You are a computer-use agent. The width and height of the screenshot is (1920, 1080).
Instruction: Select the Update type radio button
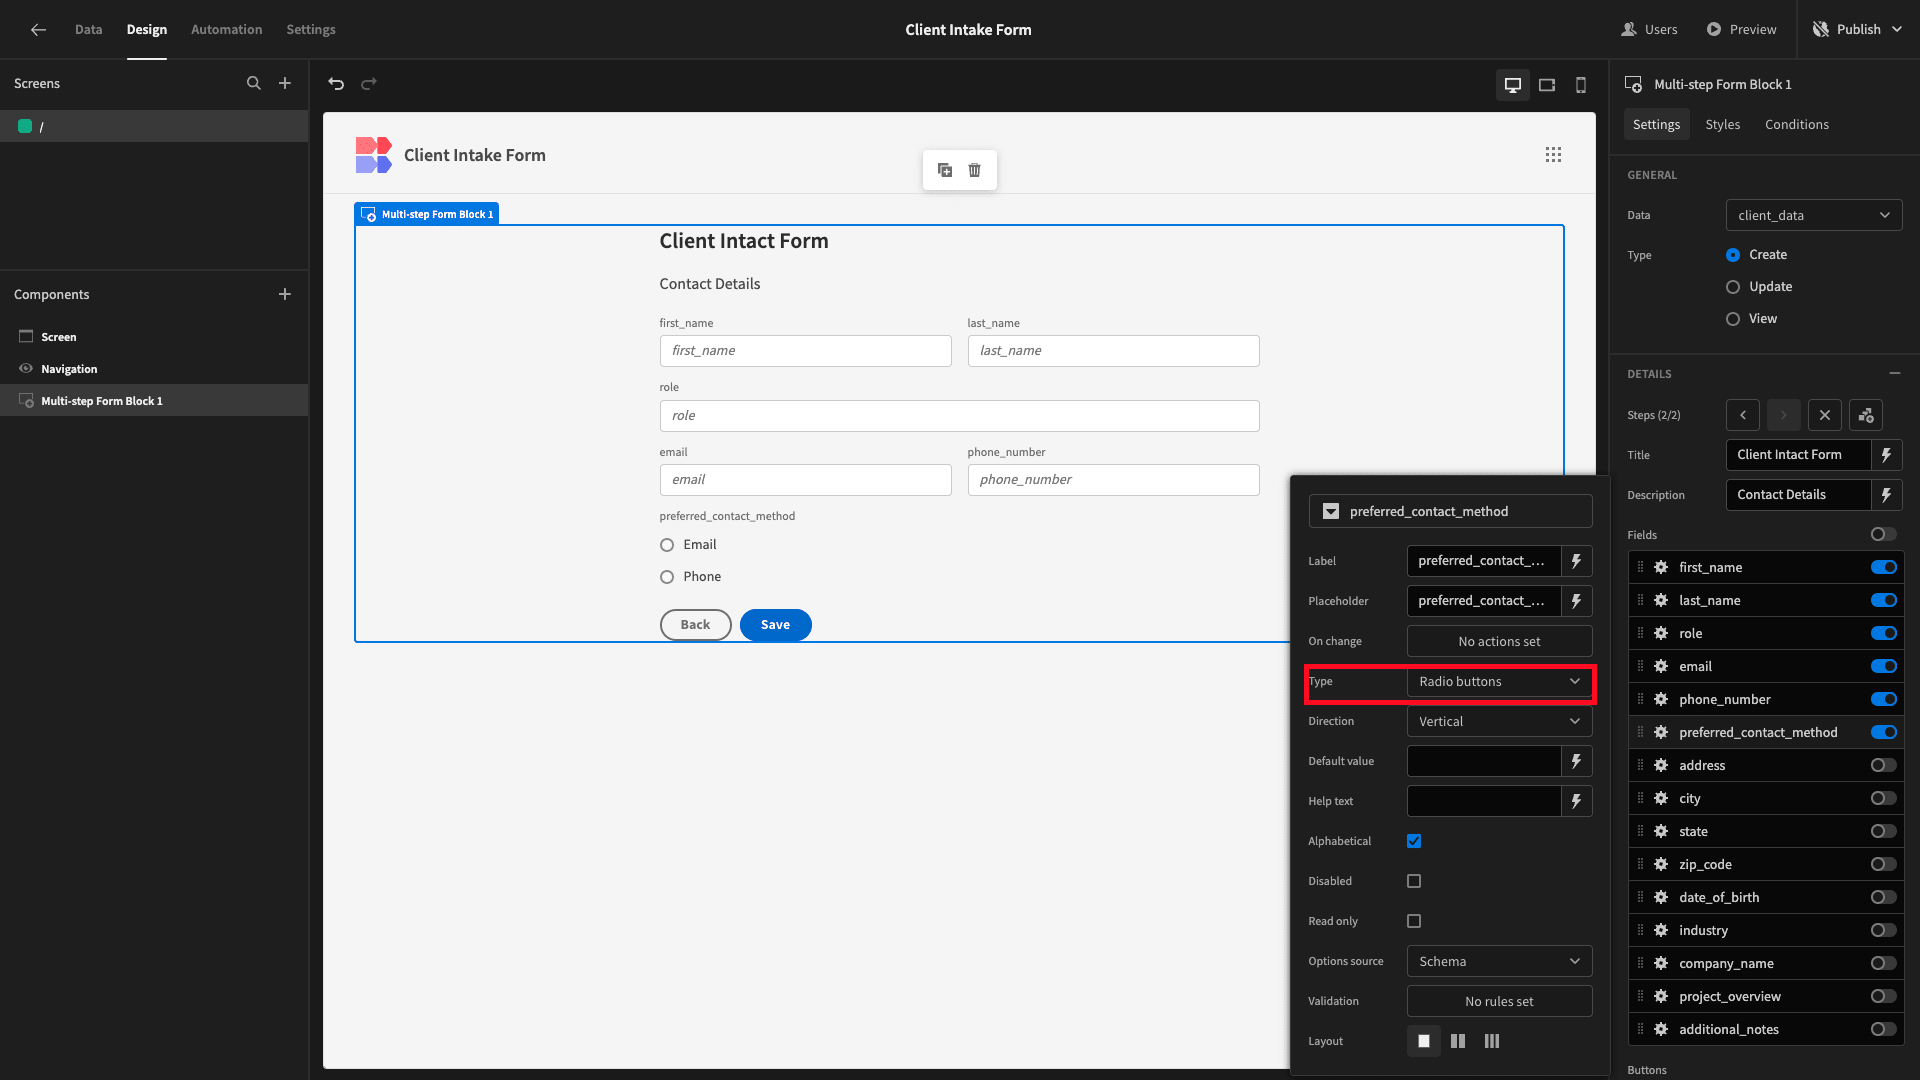[1733, 287]
